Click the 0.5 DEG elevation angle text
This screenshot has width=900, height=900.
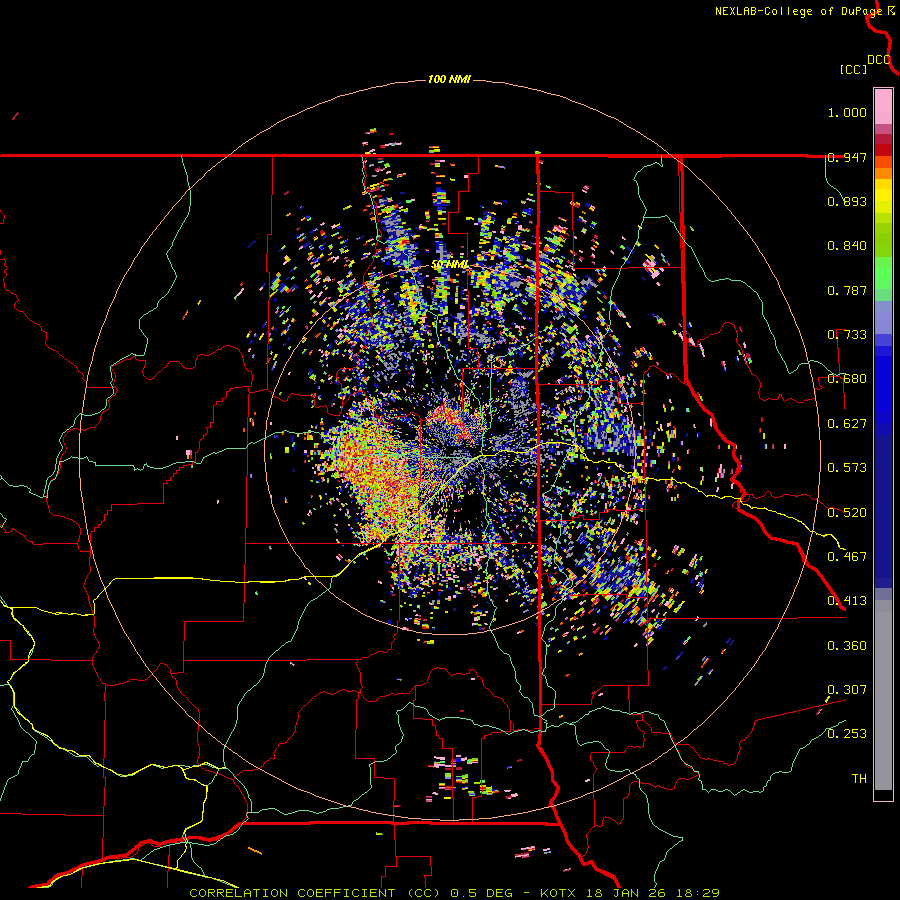pyautogui.click(x=481, y=893)
